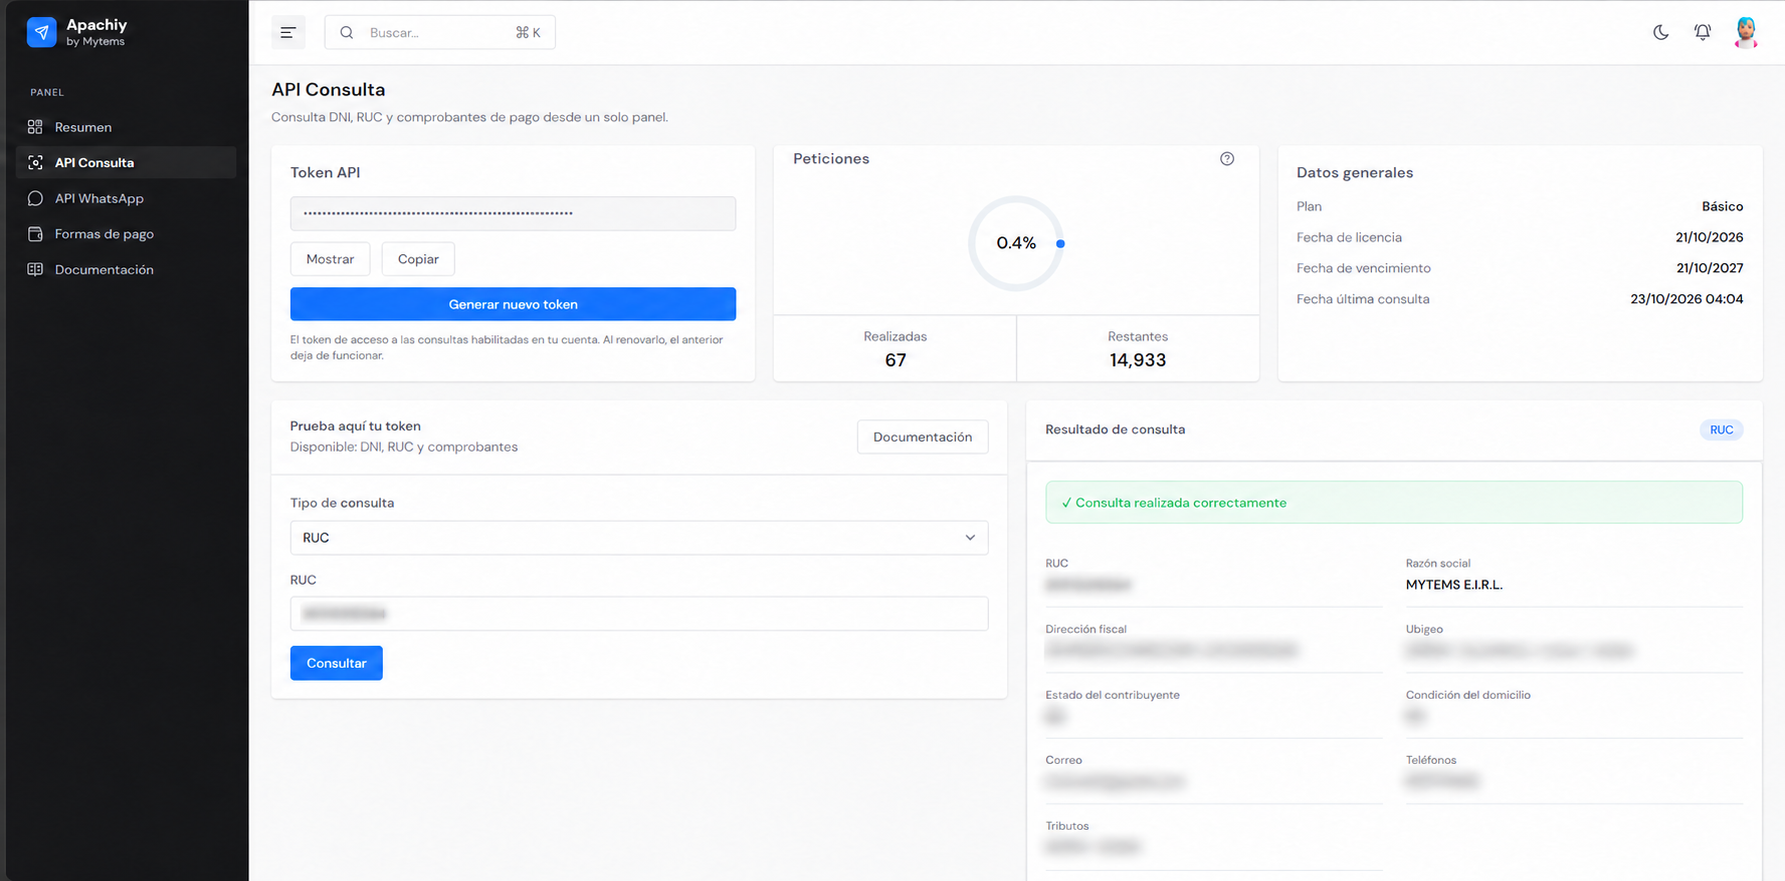Viewport: 1785px width, 881px height.
Task: Click the Plan value Básico
Action: 1722,206
